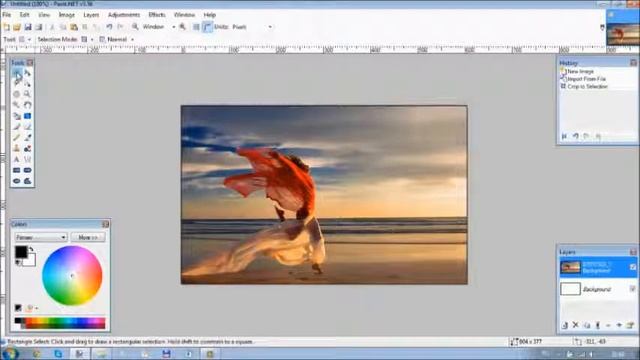Click the Print toolbar icon
The width and height of the screenshot is (640, 360).
(39, 27)
